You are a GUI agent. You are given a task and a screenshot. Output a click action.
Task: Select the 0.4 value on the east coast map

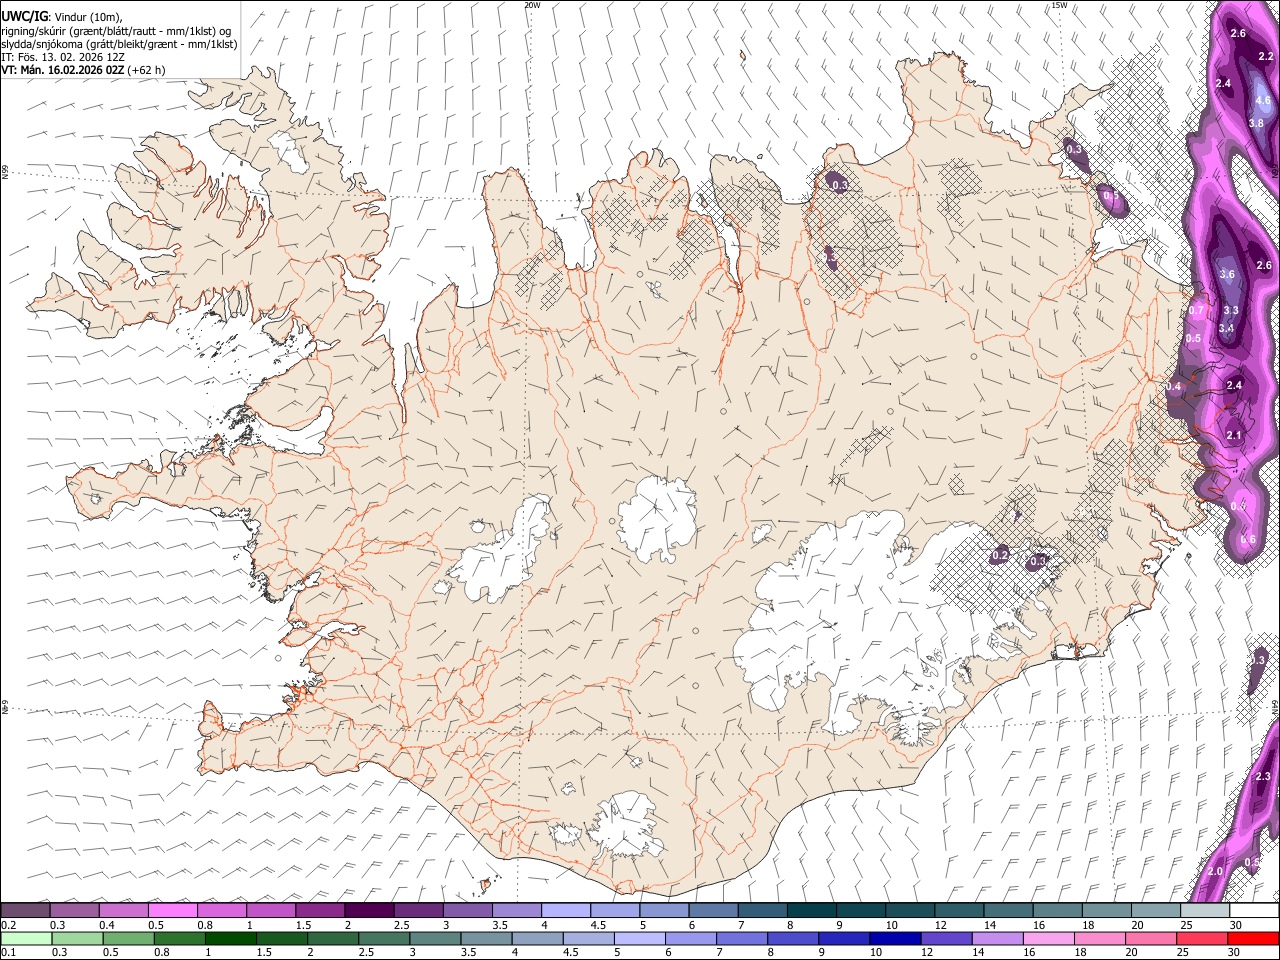click(1174, 387)
